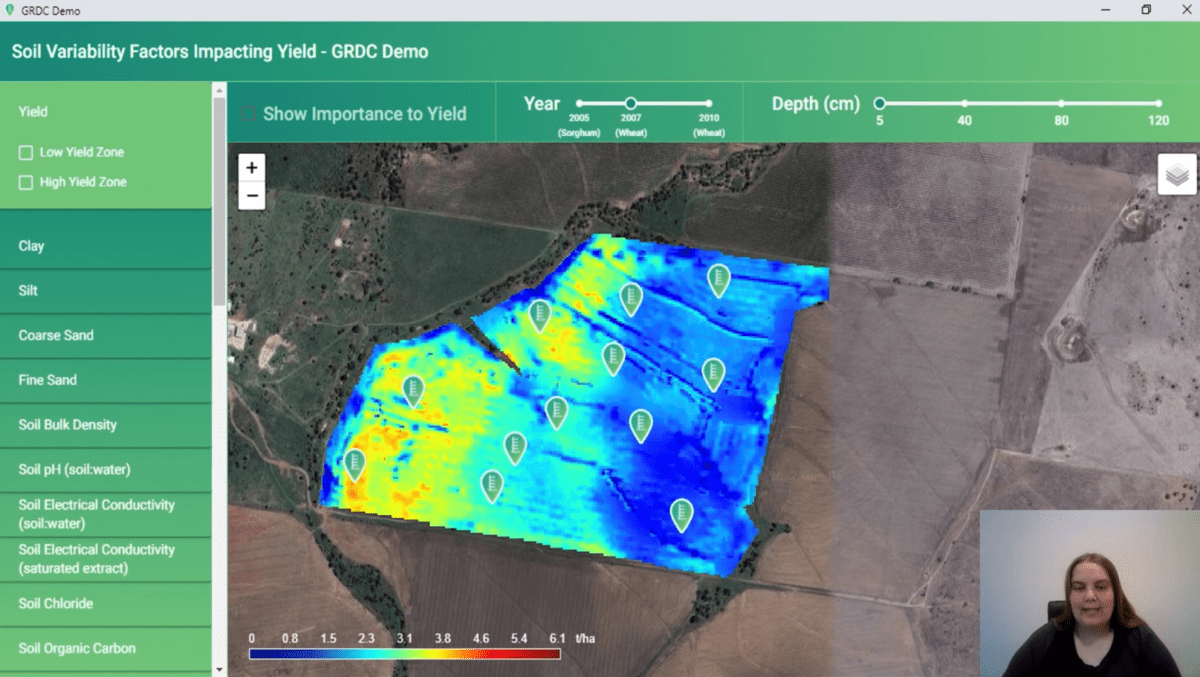Set Depth slider to 120 cm
The image size is (1200, 677).
[1158, 103]
